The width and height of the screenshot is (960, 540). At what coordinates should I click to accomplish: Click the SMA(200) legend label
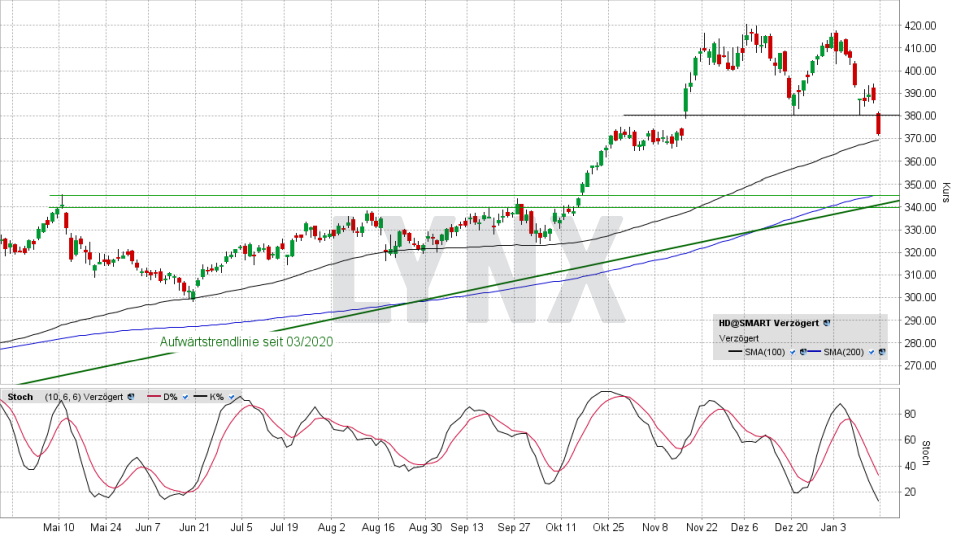[844, 352]
